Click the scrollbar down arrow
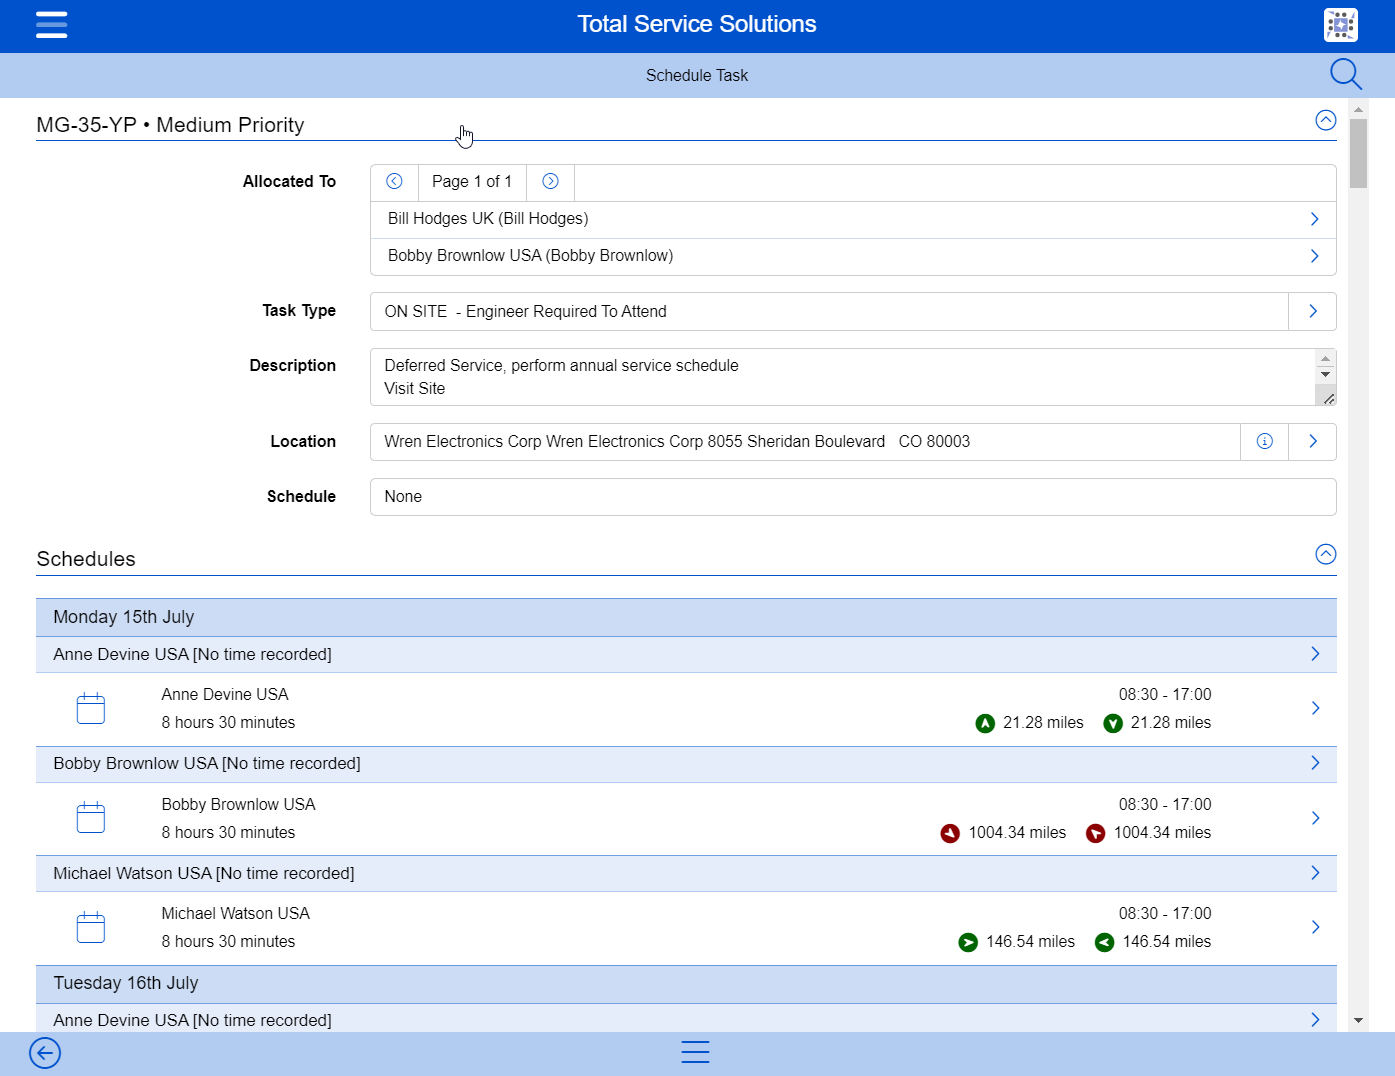 (1358, 1021)
